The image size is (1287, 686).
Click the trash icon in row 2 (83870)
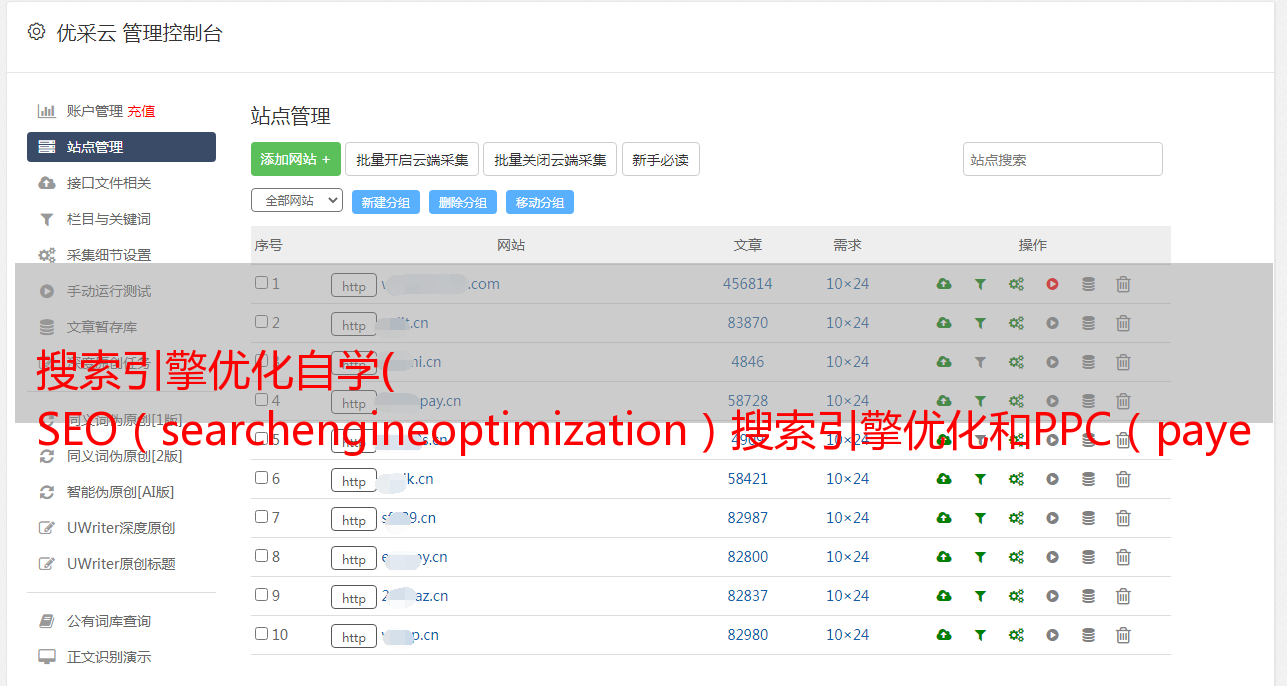pyautogui.click(x=1123, y=323)
